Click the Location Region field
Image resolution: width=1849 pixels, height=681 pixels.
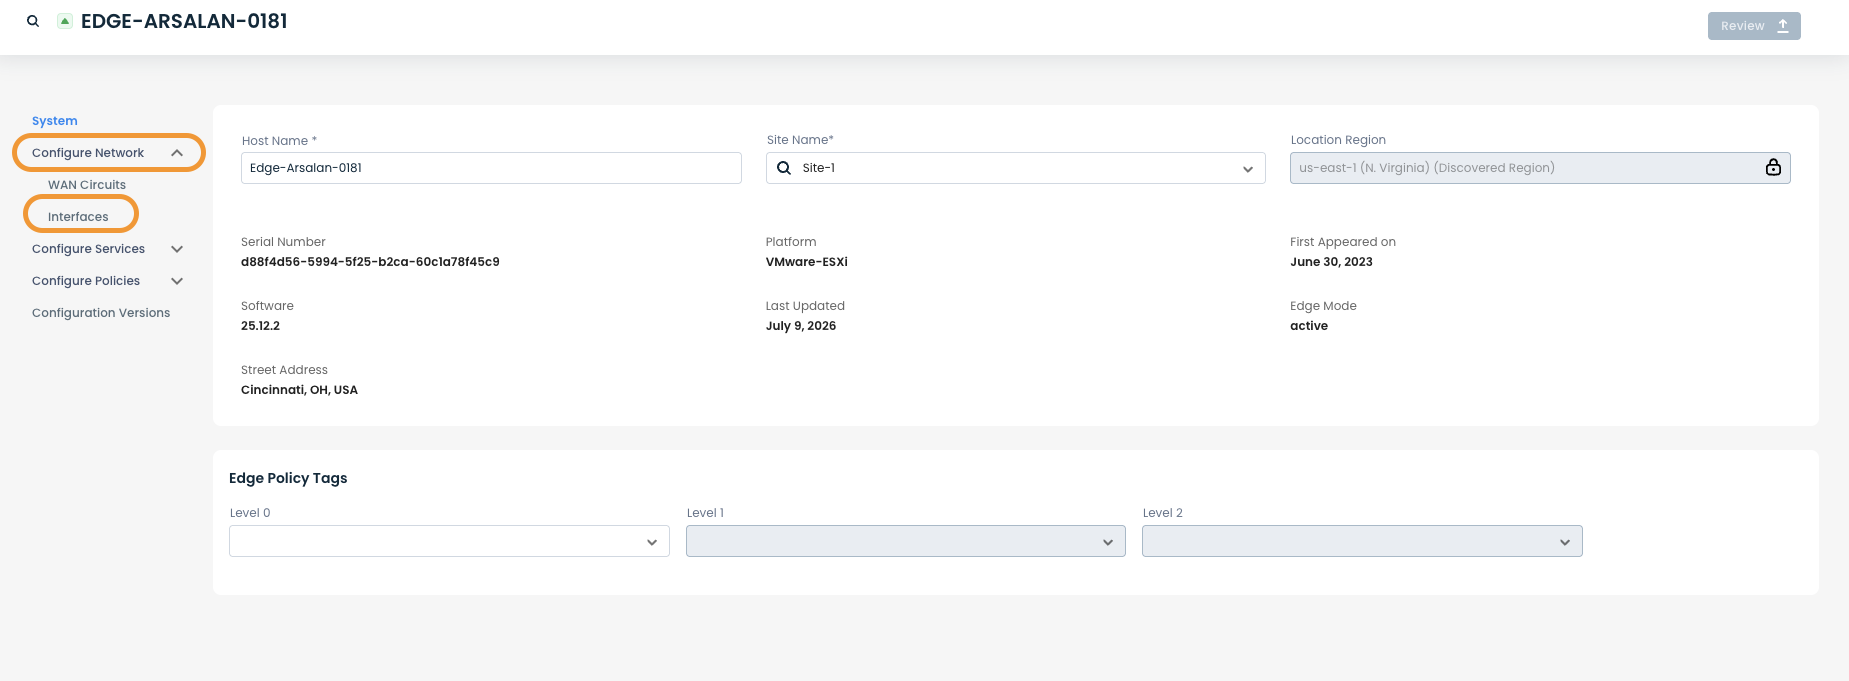tap(1540, 168)
